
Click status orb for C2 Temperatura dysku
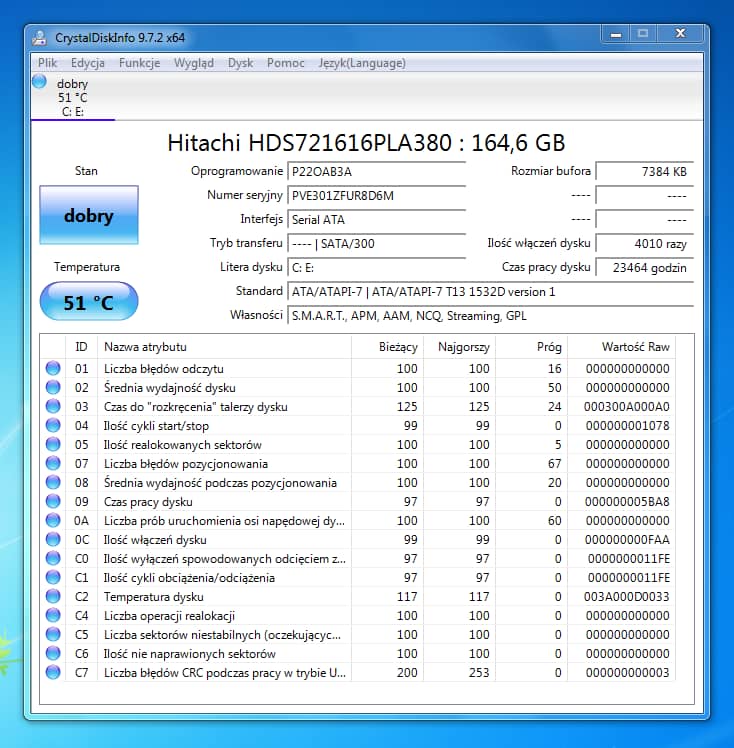click(x=52, y=597)
